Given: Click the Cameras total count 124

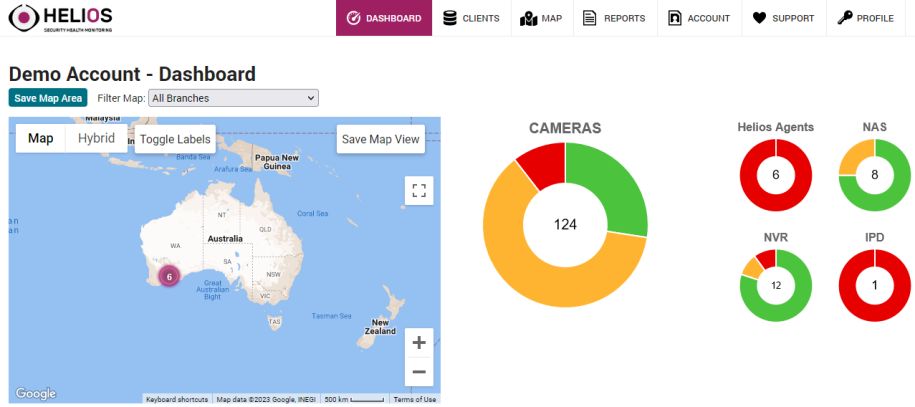Looking at the screenshot, I should [565, 225].
